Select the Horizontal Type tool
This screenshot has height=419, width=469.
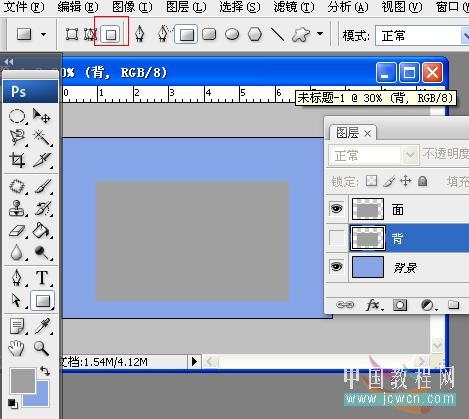pyautogui.click(x=42, y=278)
